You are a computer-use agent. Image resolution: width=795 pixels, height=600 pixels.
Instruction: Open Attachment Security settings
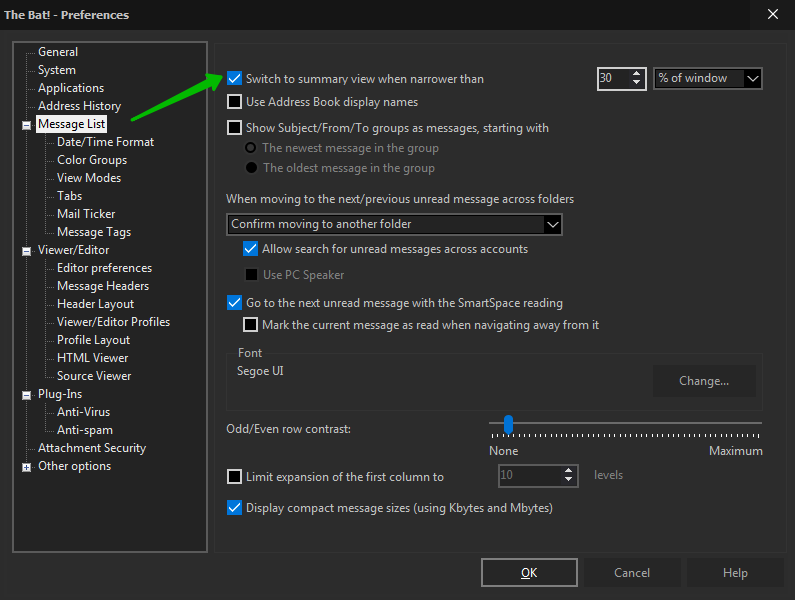(x=92, y=448)
